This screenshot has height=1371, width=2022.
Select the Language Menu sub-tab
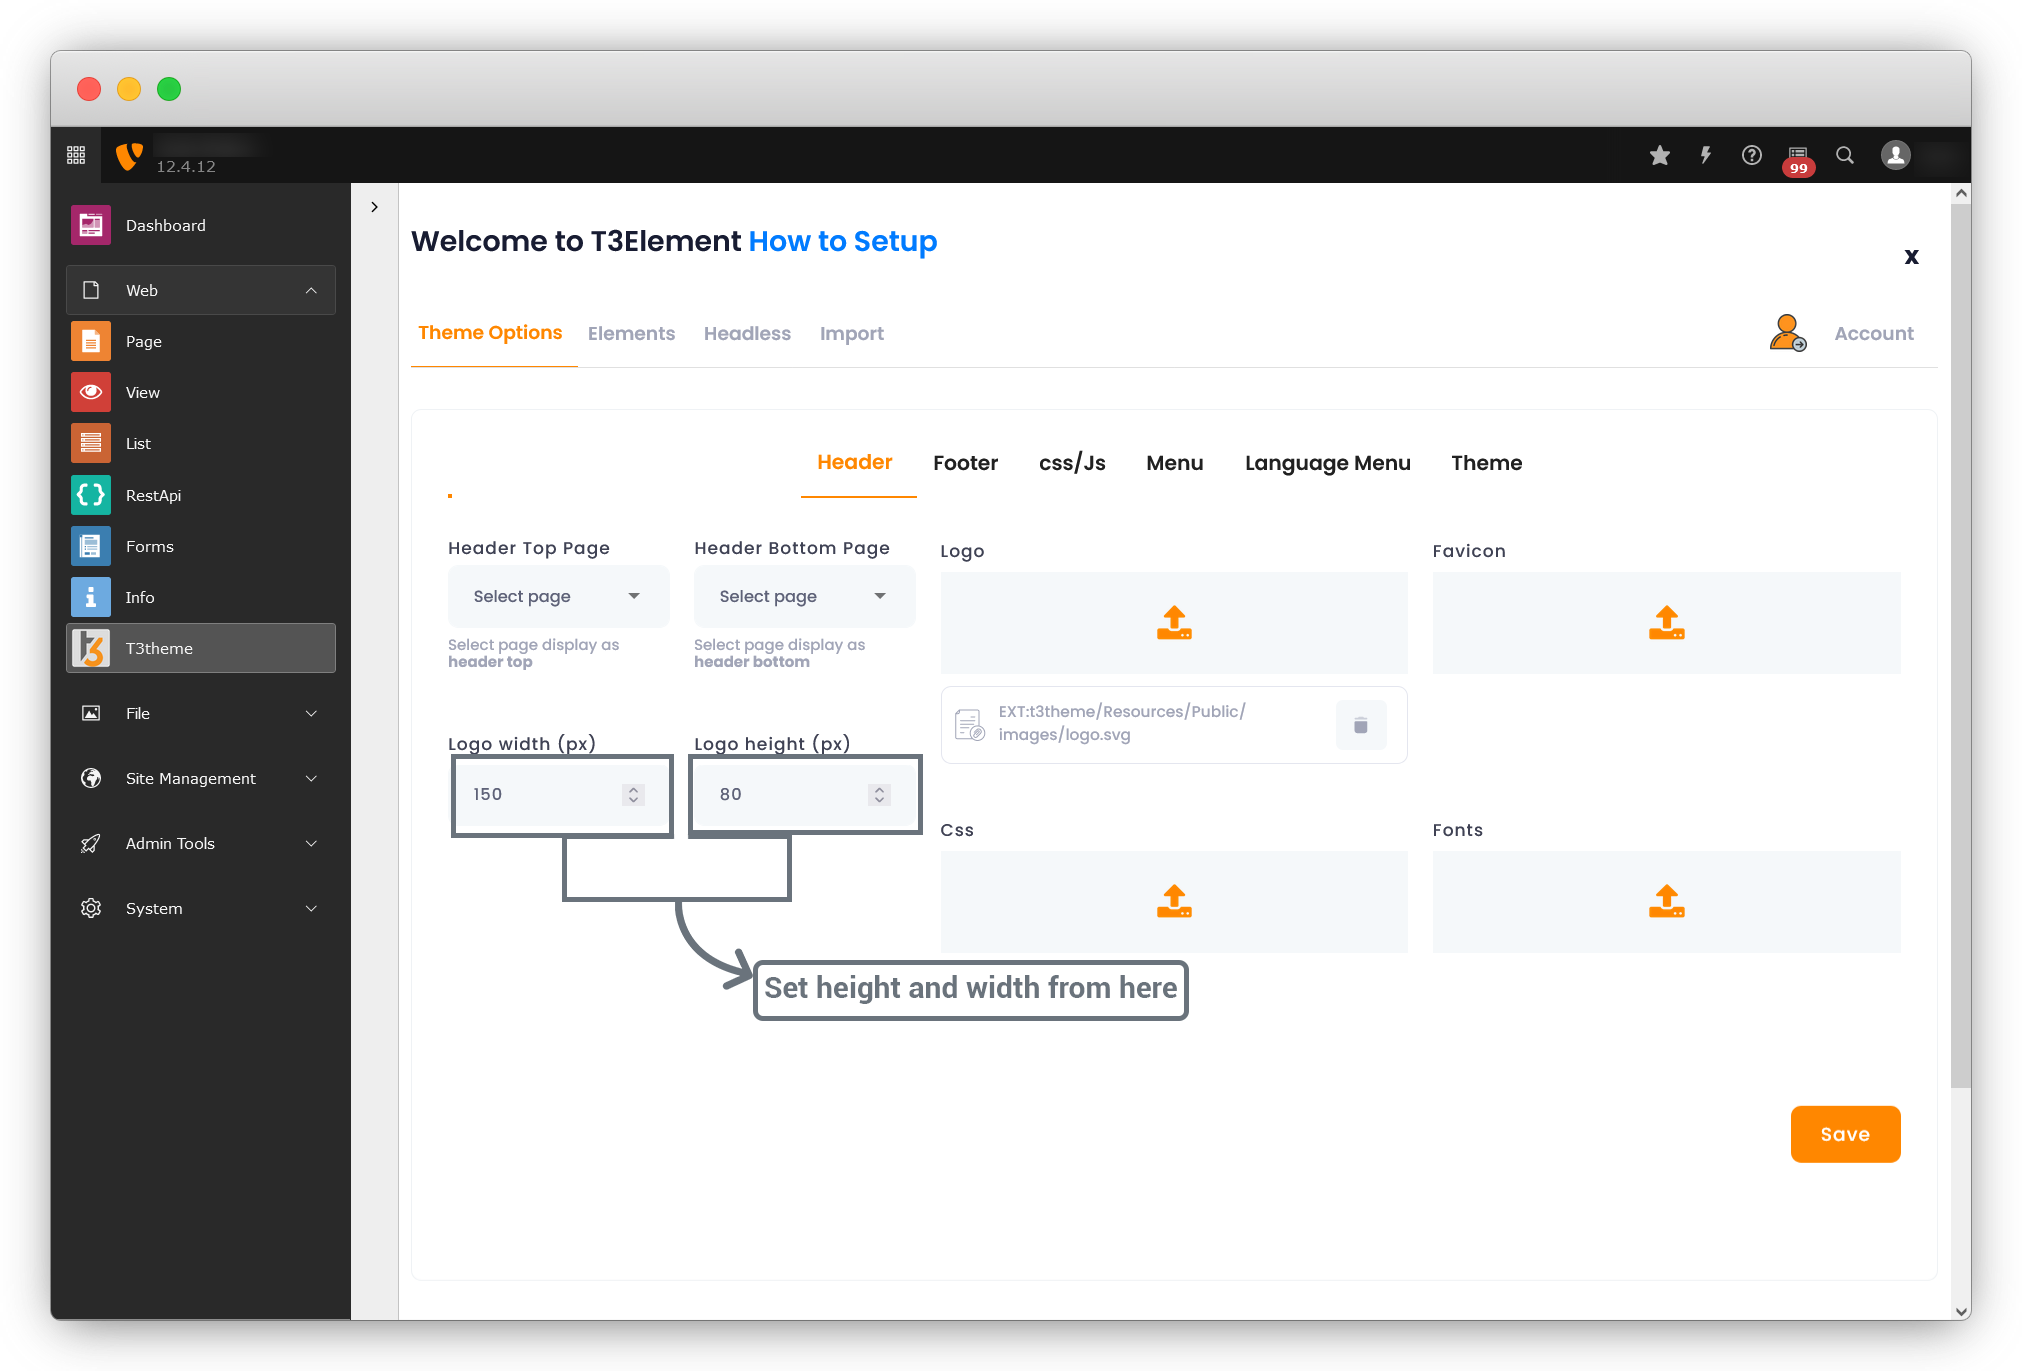(1328, 463)
